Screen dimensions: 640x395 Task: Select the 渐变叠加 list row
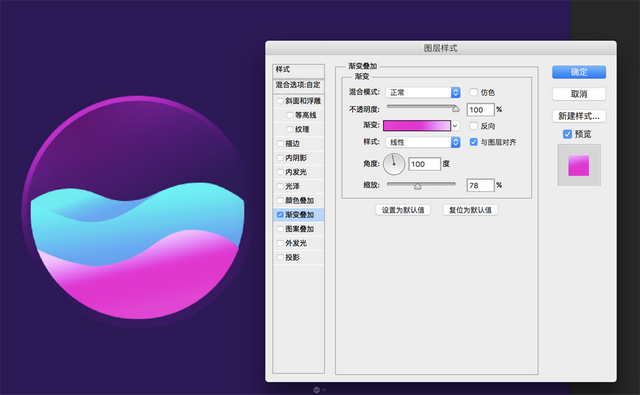[x=298, y=215]
